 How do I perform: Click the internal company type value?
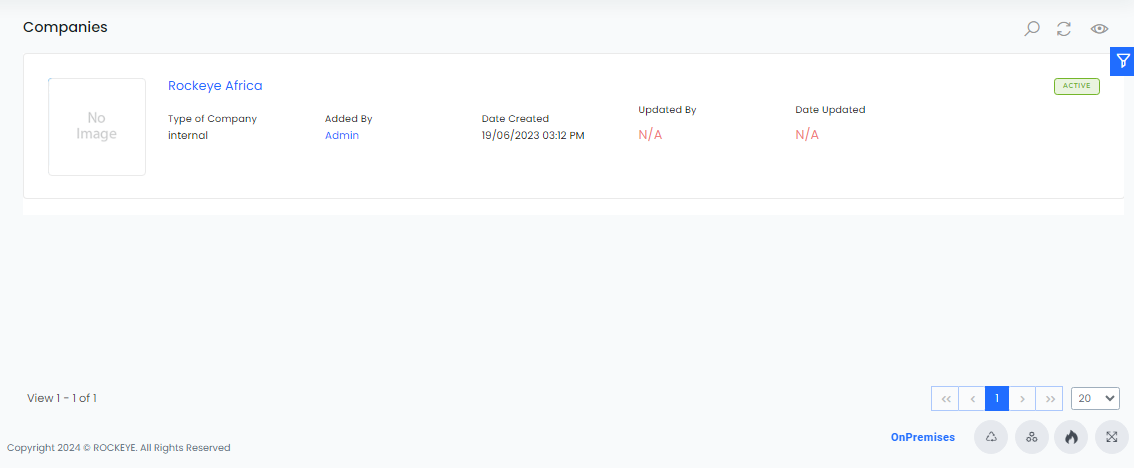tap(188, 135)
